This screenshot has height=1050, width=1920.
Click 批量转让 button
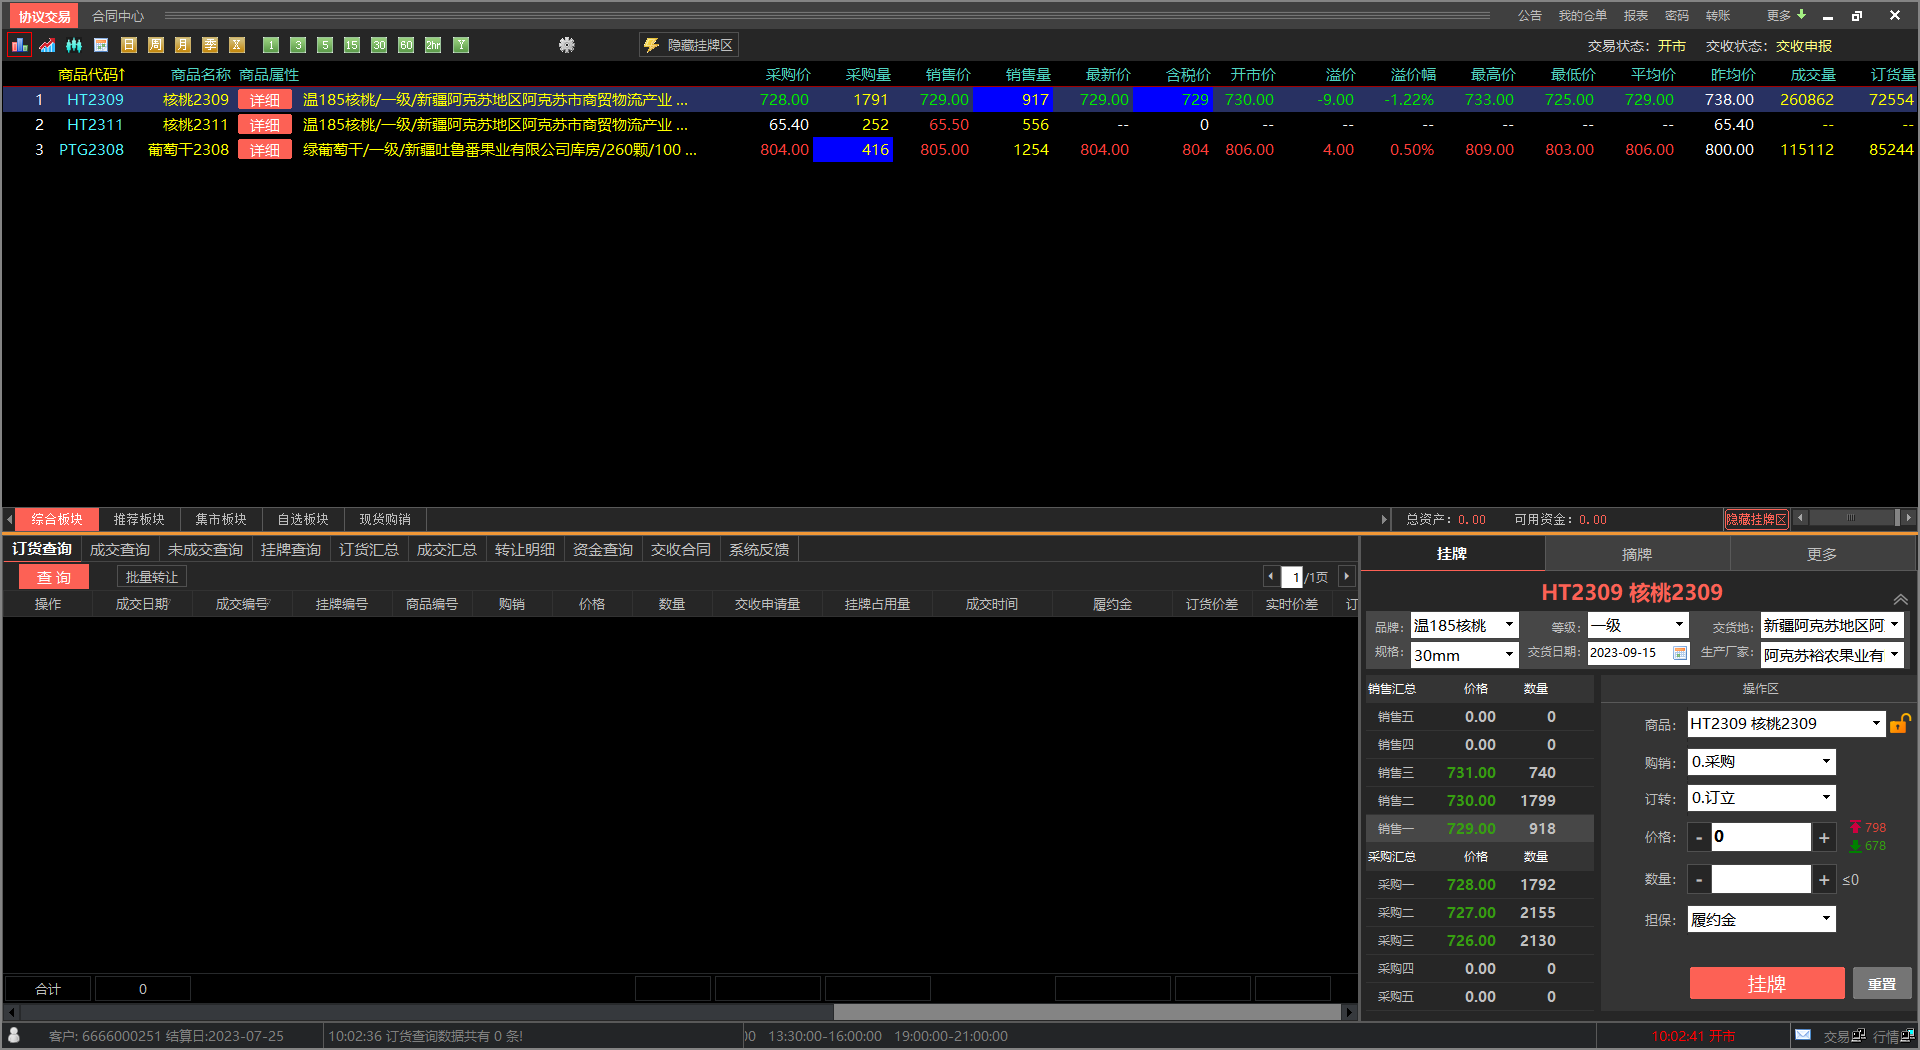click(x=152, y=577)
